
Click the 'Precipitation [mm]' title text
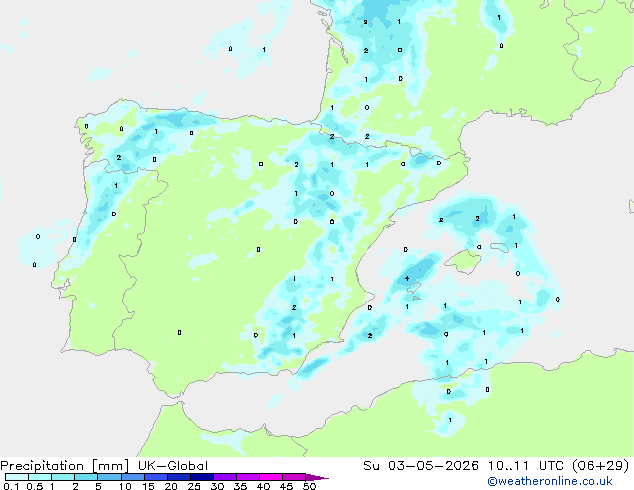[x=65, y=466]
